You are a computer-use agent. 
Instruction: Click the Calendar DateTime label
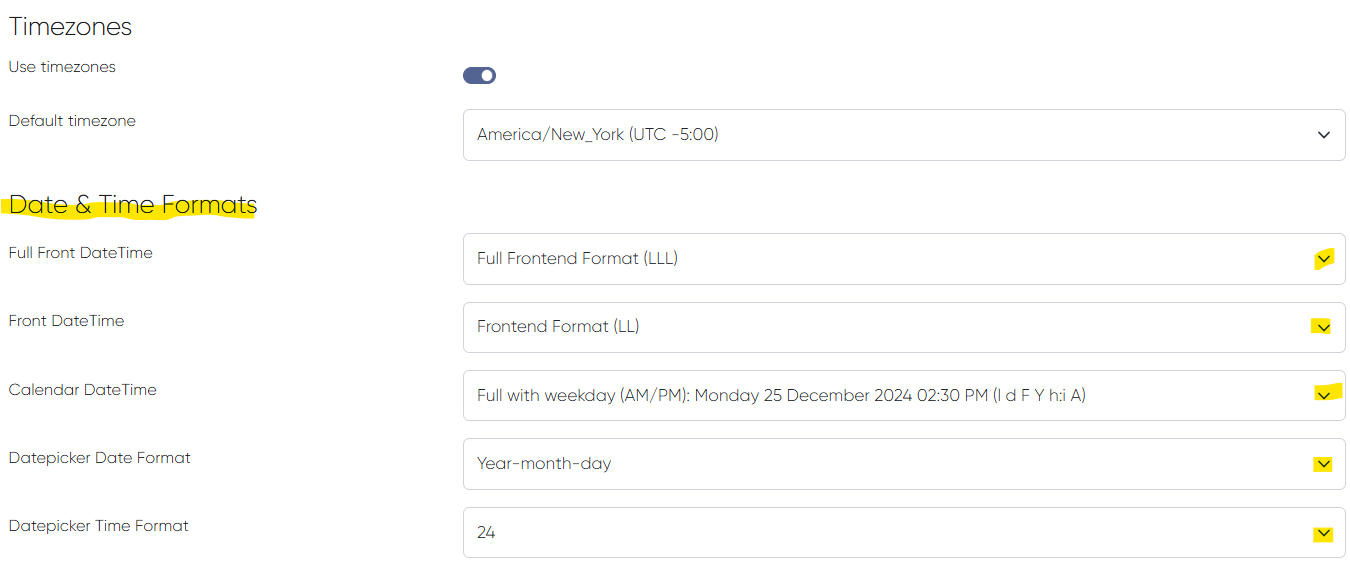point(83,390)
